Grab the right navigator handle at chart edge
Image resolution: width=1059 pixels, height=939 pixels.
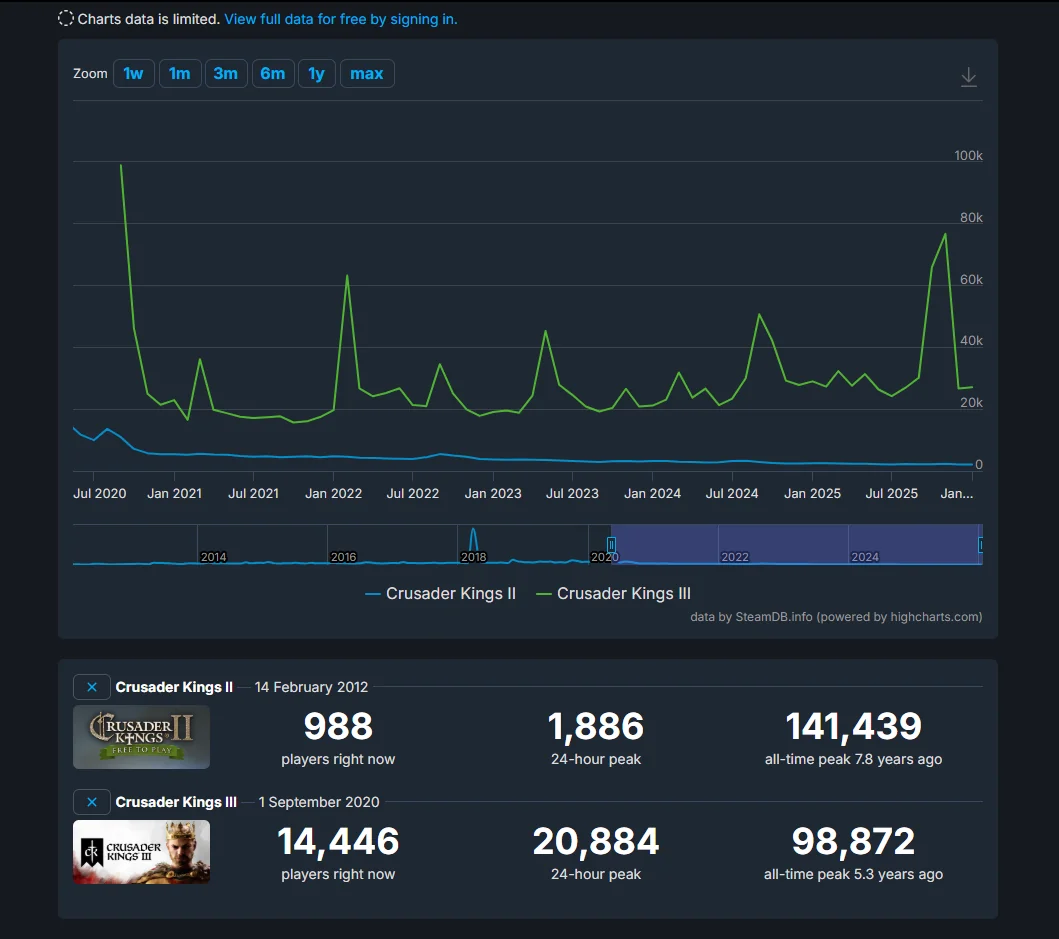tap(981, 544)
